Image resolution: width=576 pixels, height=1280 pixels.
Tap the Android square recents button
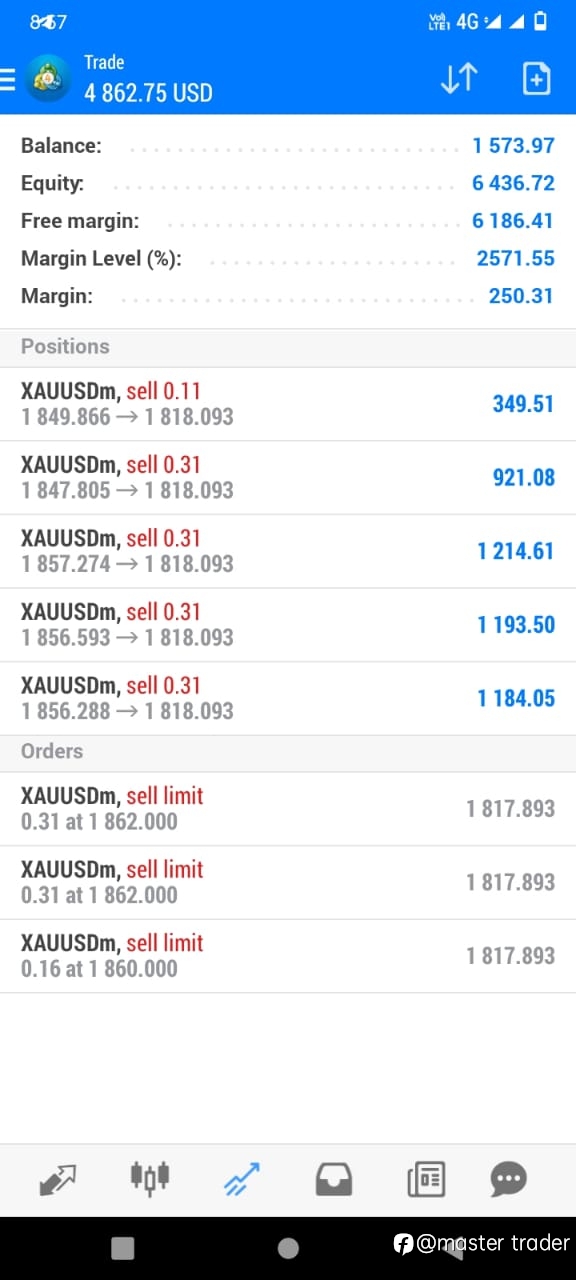pyautogui.click(x=123, y=1247)
